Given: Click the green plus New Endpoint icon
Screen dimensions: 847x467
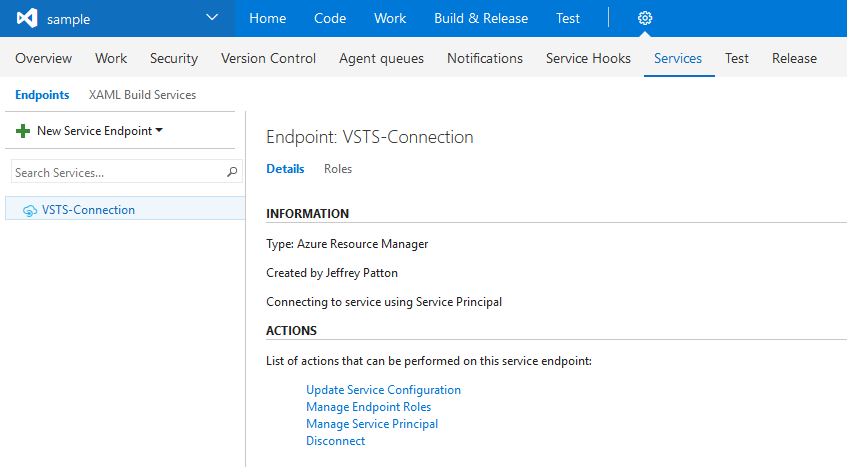Looking at the screenshot, I should click(x=23, y=131).
